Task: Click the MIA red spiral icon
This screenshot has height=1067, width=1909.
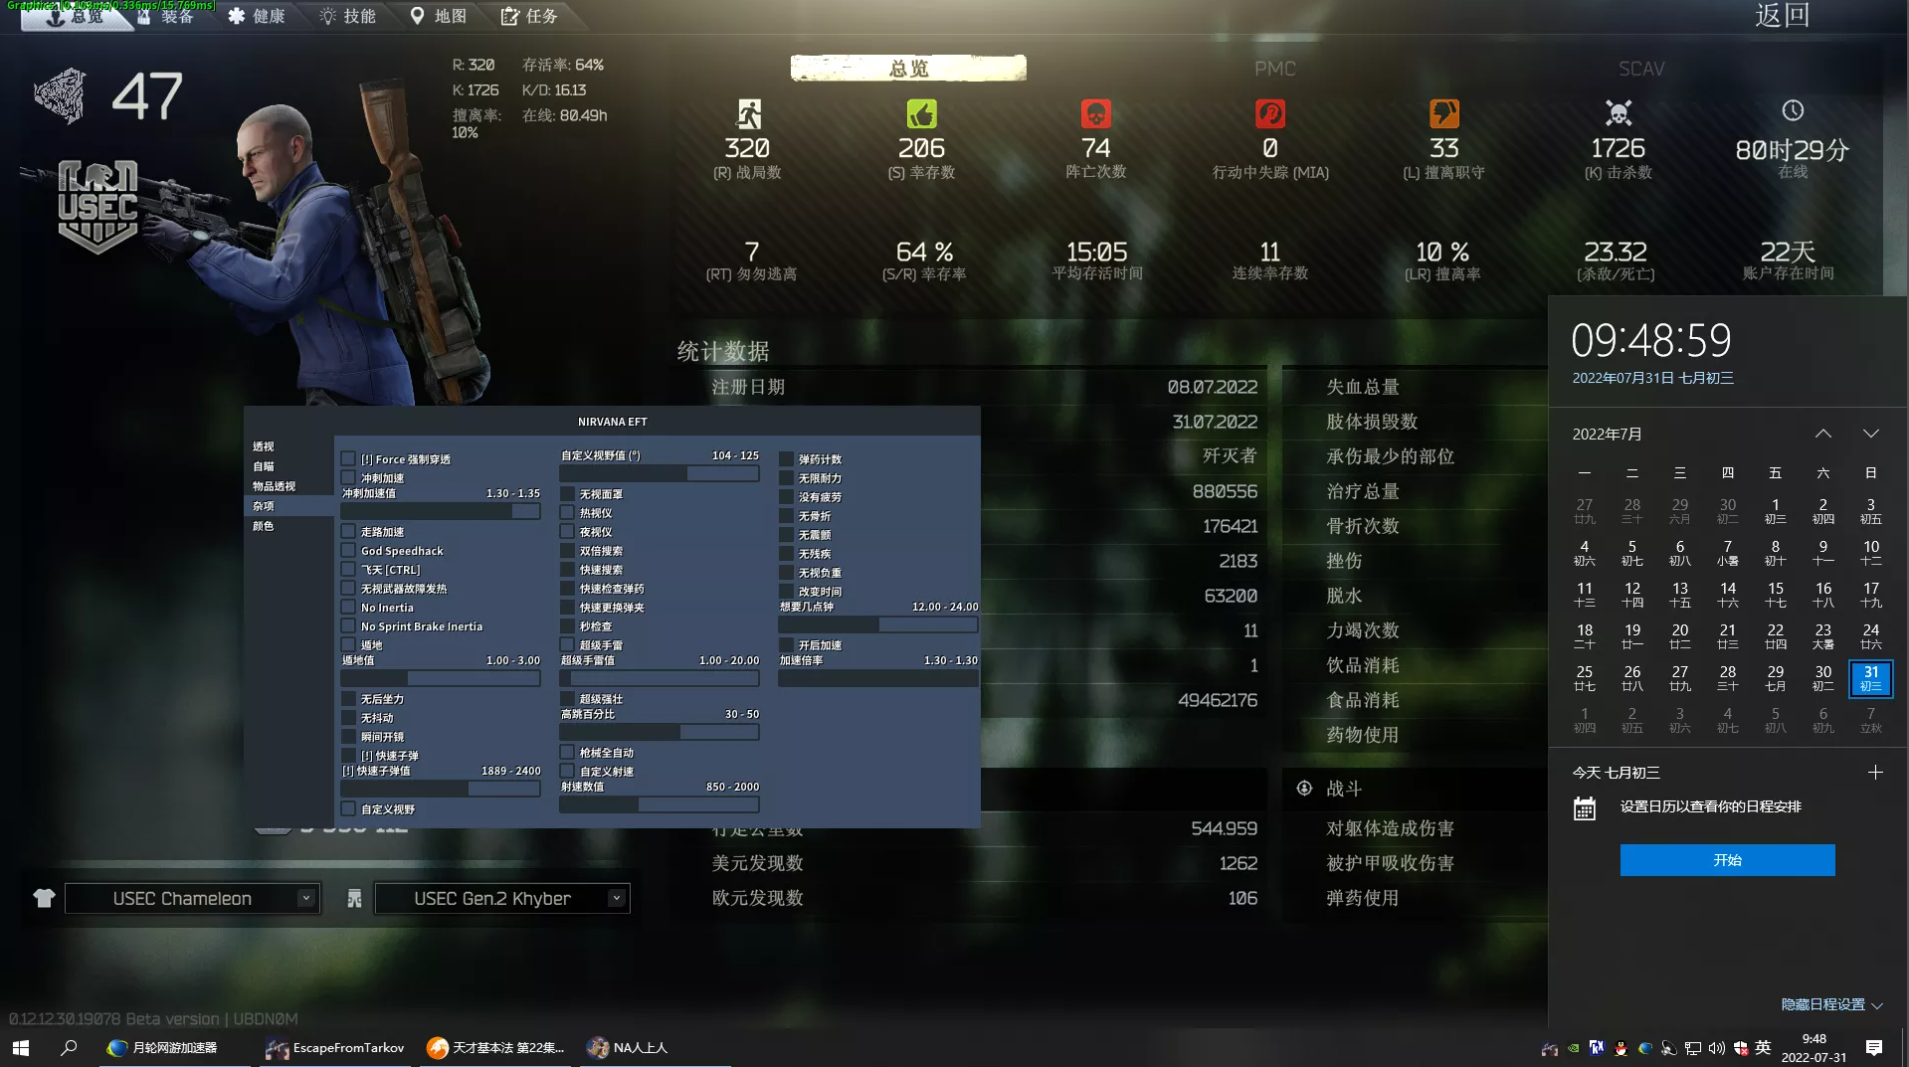Action: click(1269, 114)
